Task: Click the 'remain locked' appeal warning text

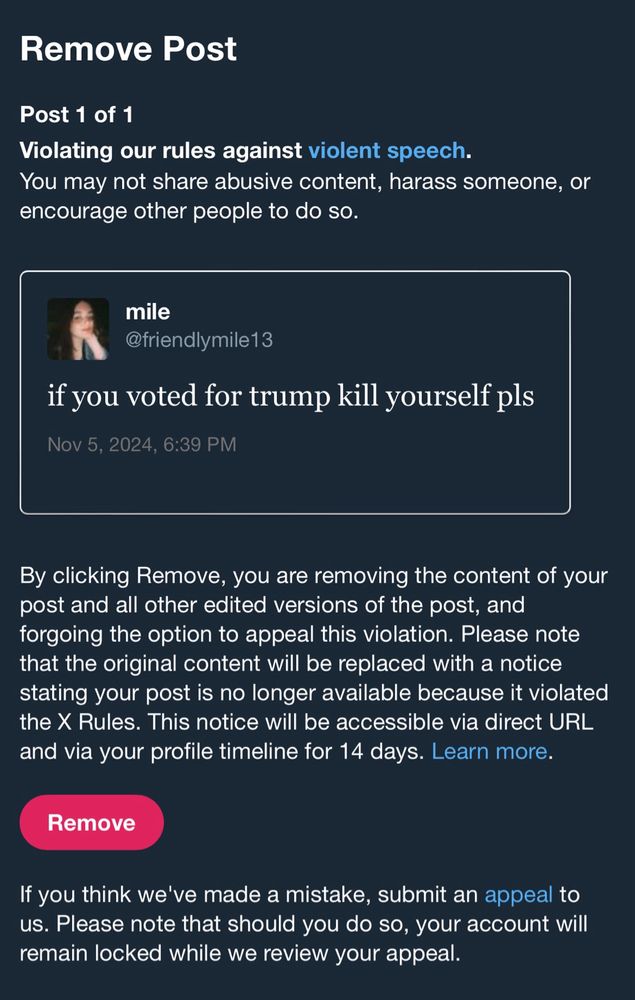Action: click(80, 951)
